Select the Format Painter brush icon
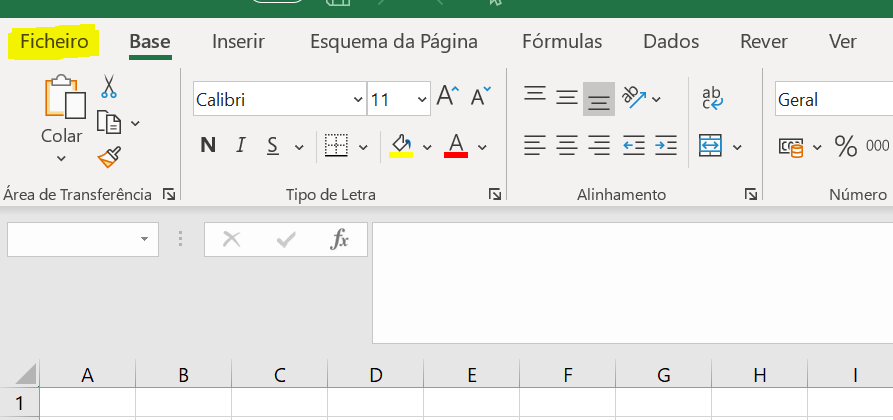The image size is (893, 420). click(109, 157)
